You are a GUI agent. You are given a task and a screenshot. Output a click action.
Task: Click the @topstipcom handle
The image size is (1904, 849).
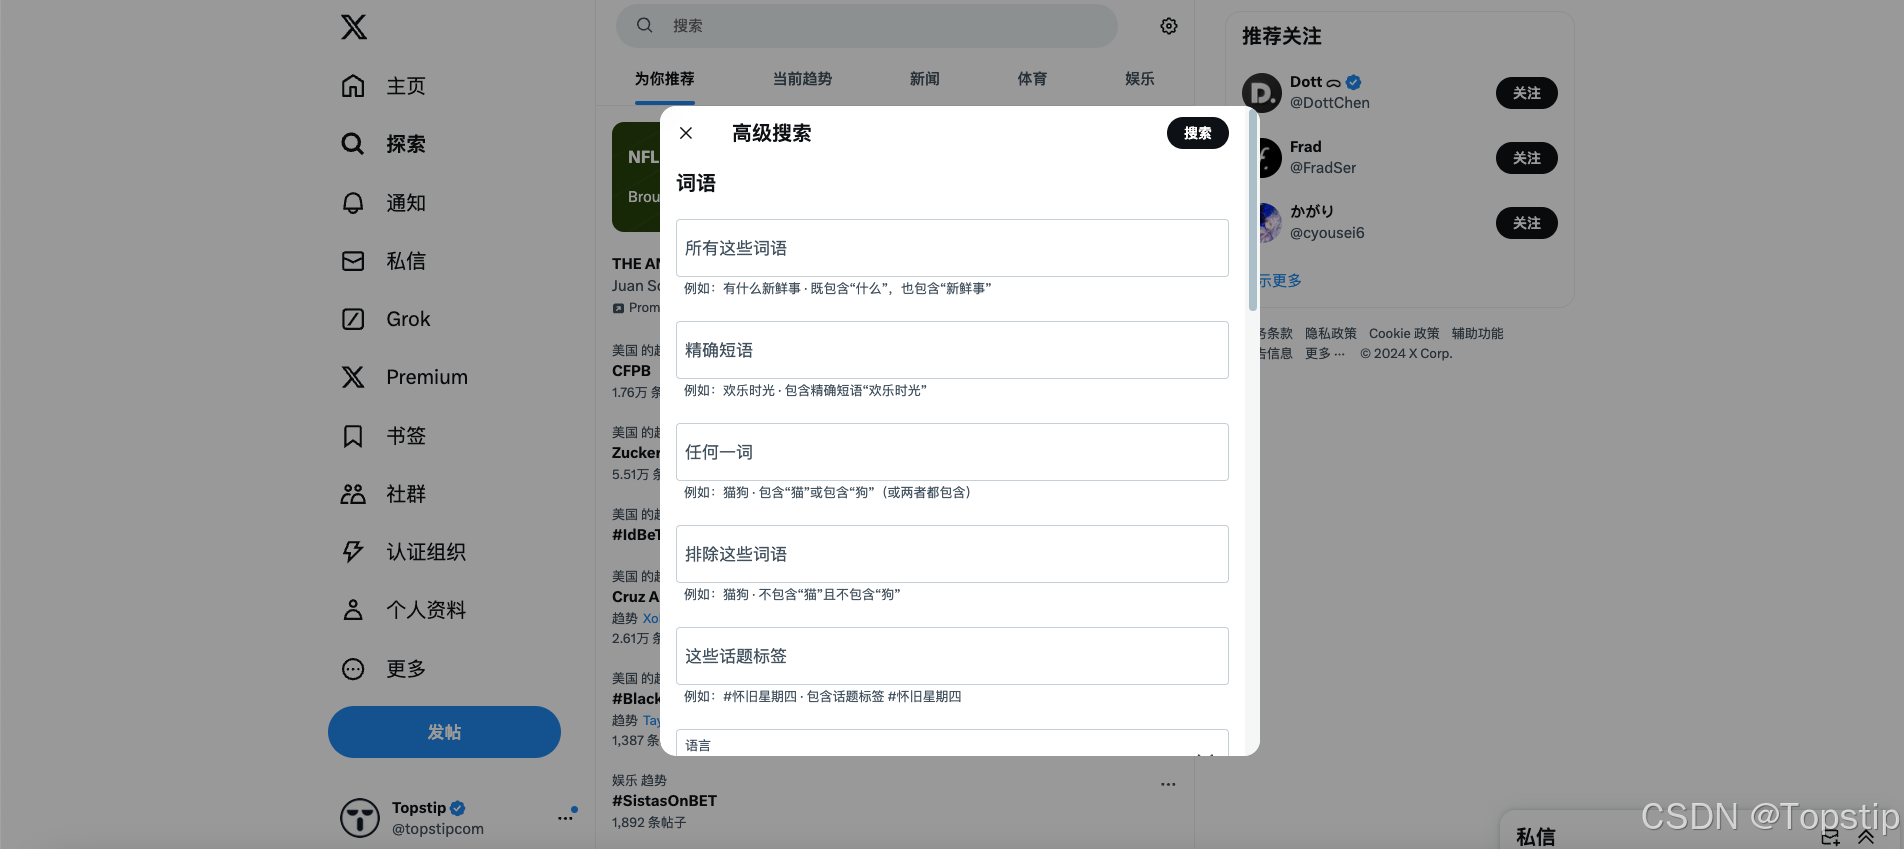pos(438,829)
